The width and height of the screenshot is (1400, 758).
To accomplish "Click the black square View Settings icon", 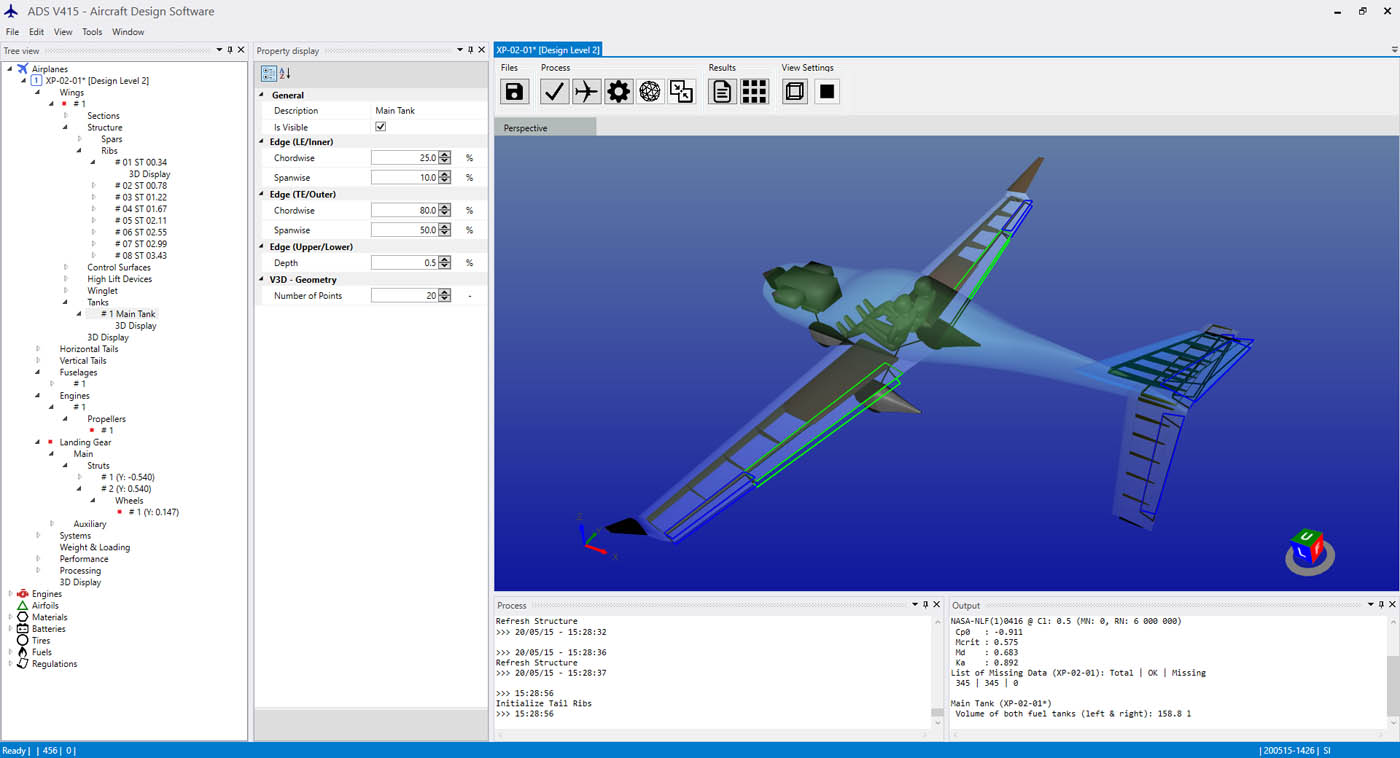I will click(x=827, y=92).
